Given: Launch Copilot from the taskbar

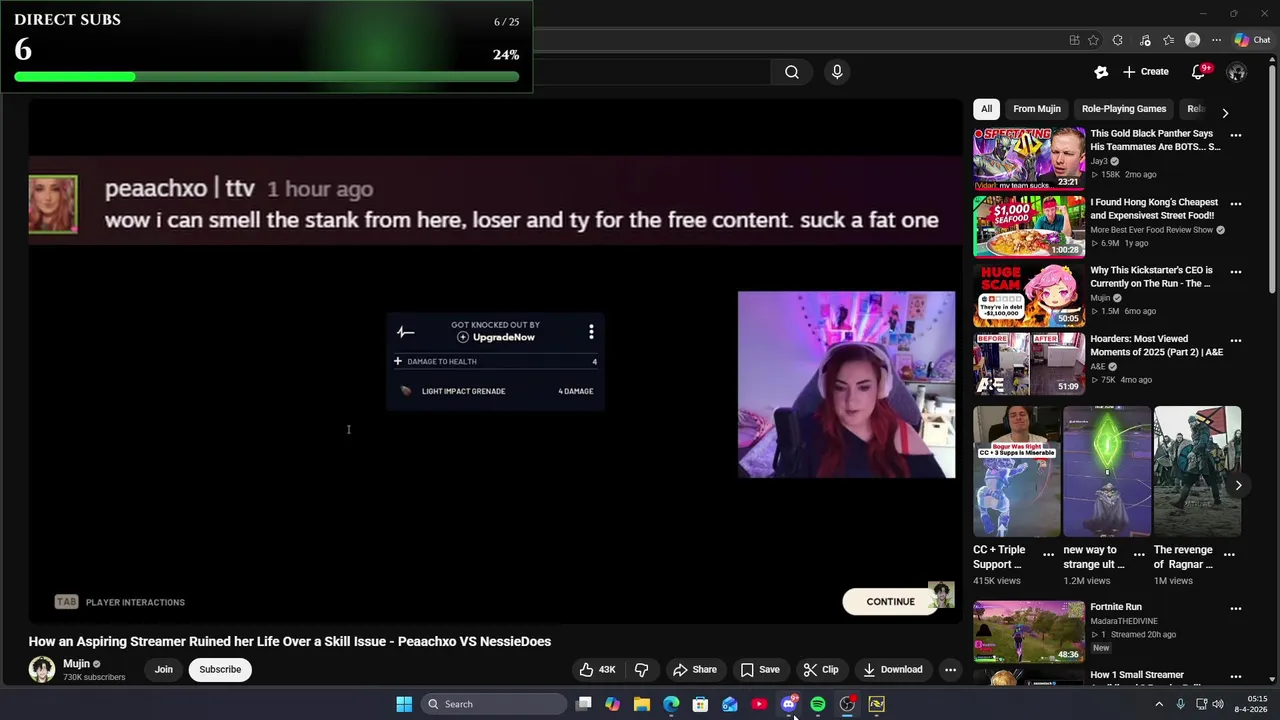Looking at the screenshot, I should [x=612, y=704].
